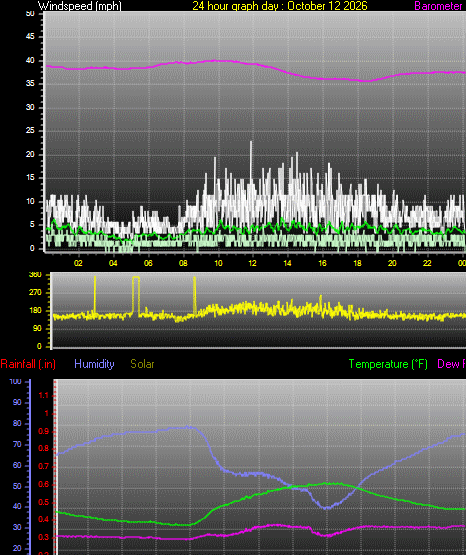Click the 35 mph windspeed axis label
This screenshot has width=466, height=555.
30,84
